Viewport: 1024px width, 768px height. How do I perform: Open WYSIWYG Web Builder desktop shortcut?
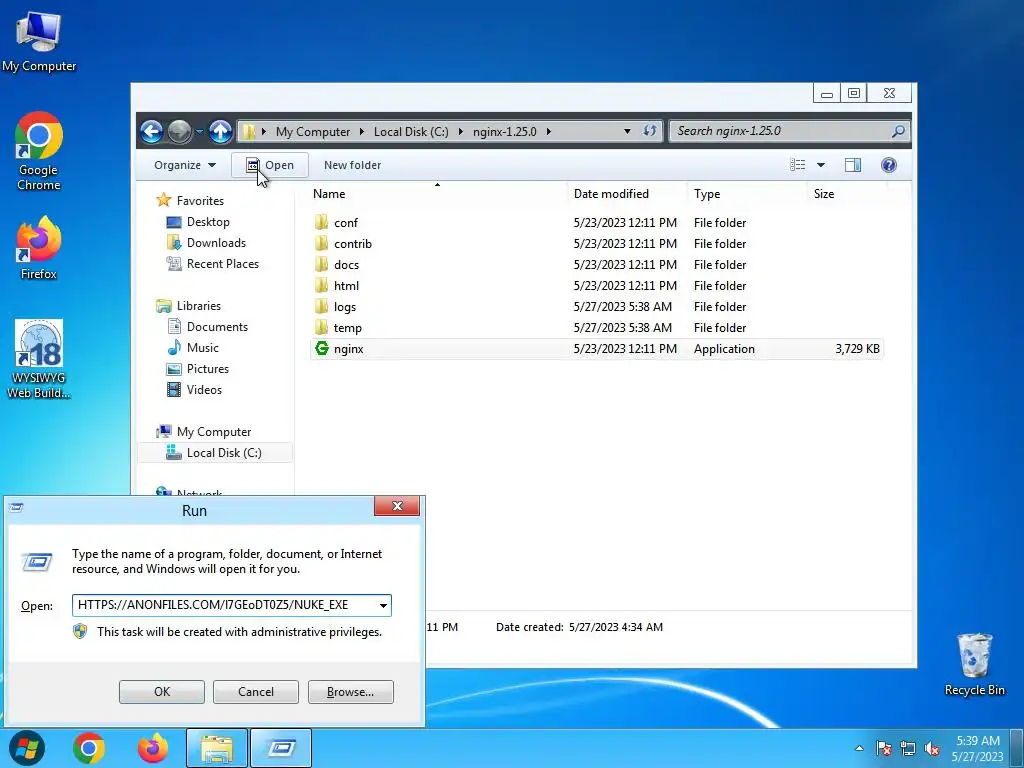tap(39, 359)
